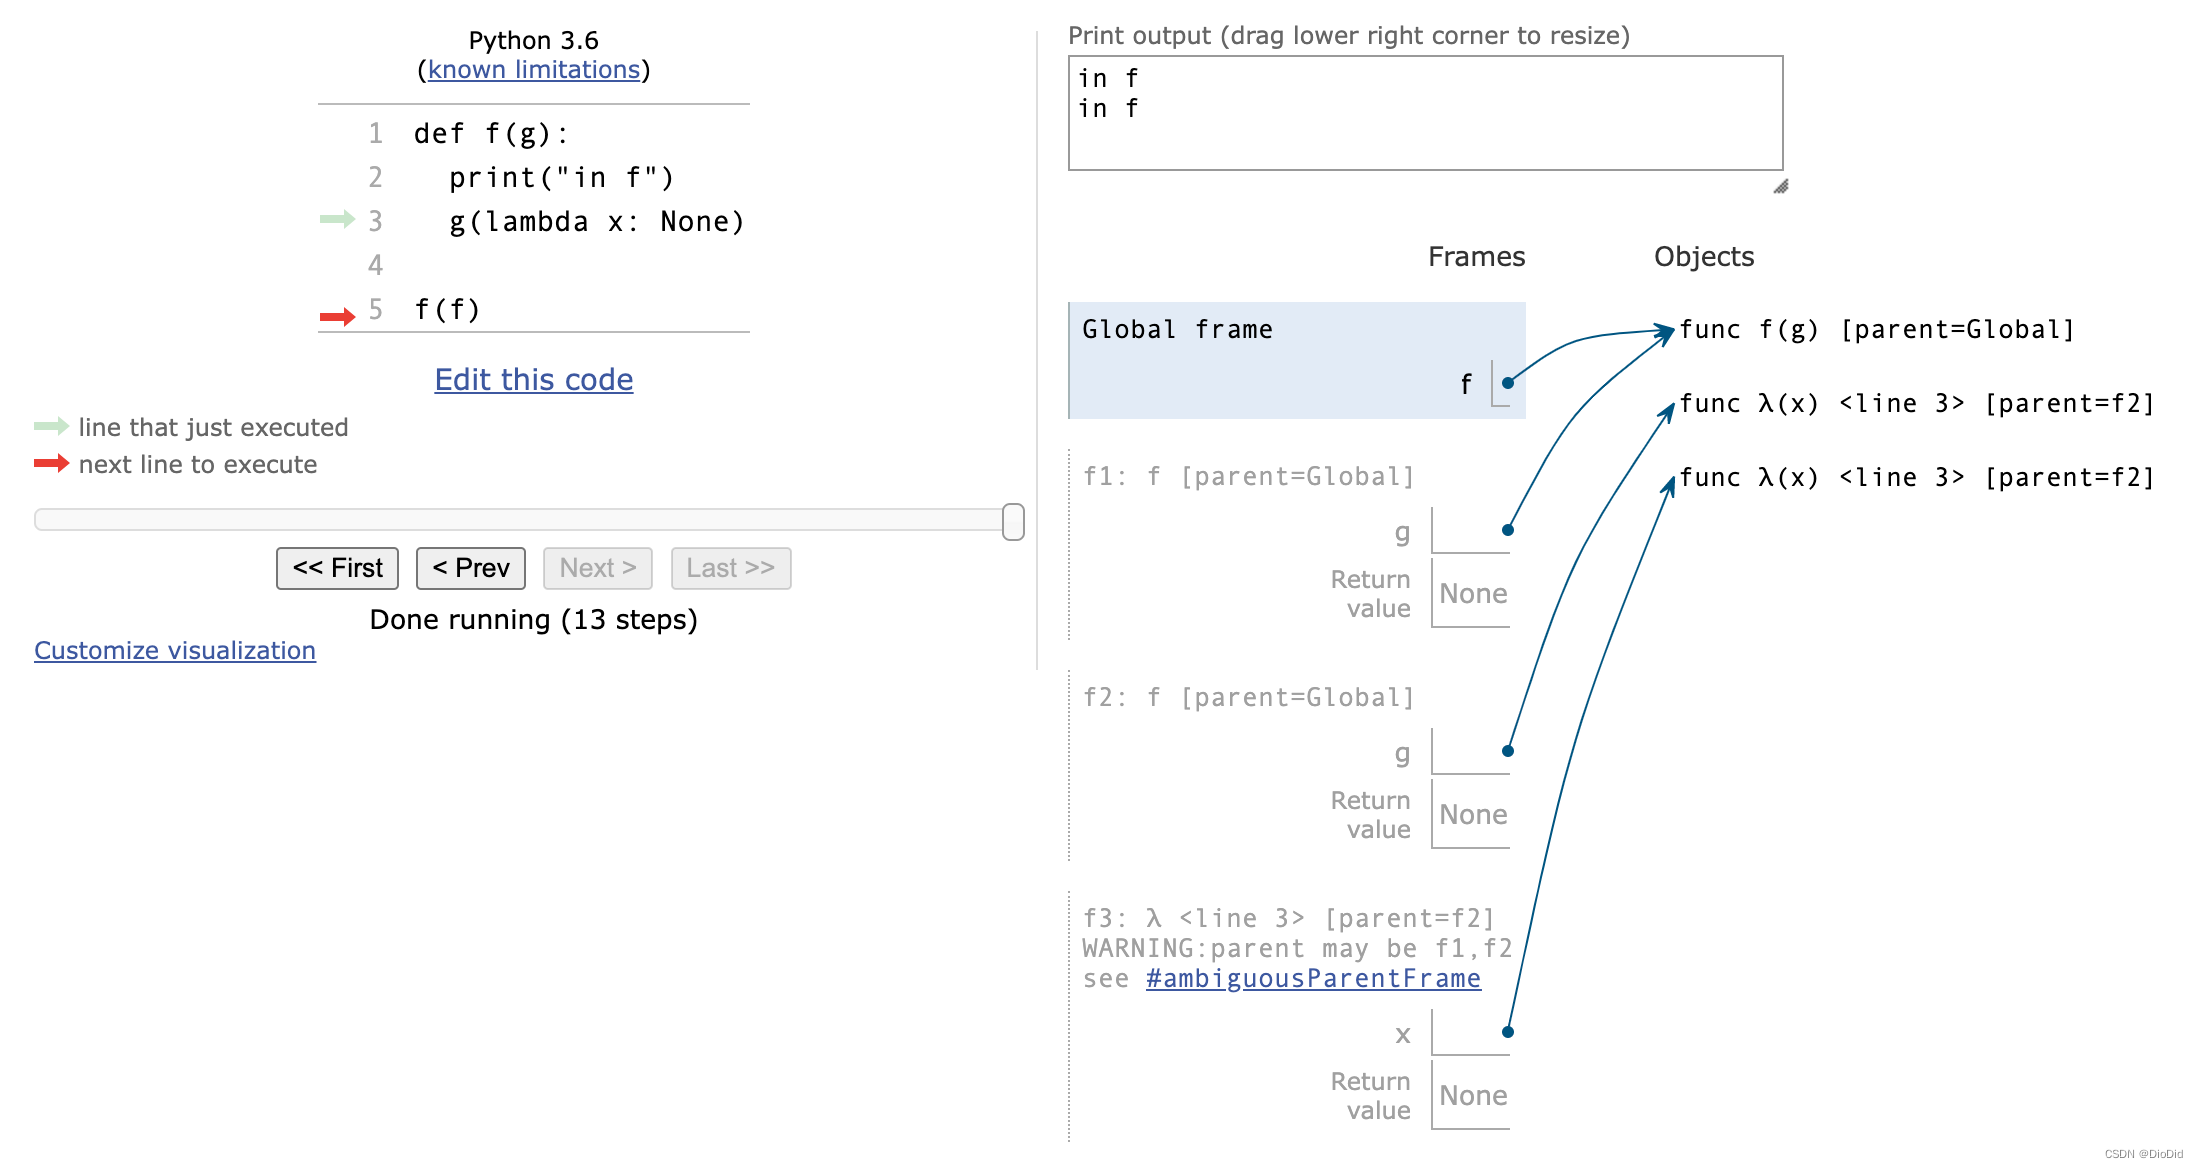This screenshot has height=1168, width=2198.
Task: Click the red arrow in the legend
Action: [51, 463]
